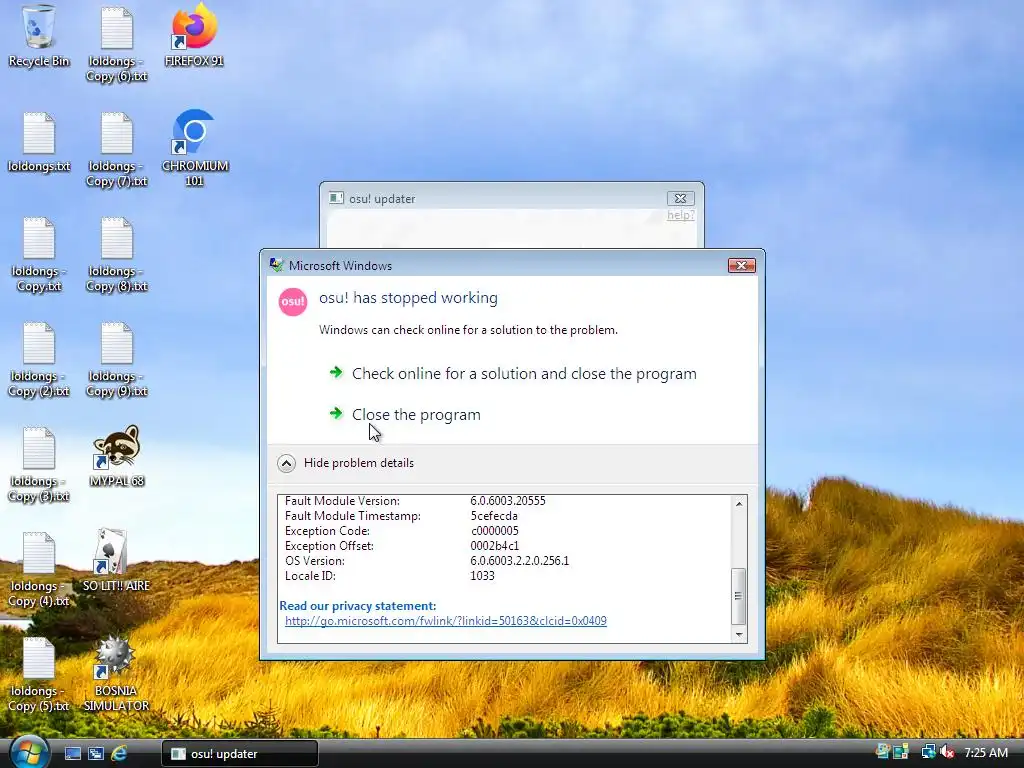The width and height of the screenshot is (1024, 768).
Task: Open SO LIT!! AIRE solitaire shortcut
Action: (x=116, y=561)
